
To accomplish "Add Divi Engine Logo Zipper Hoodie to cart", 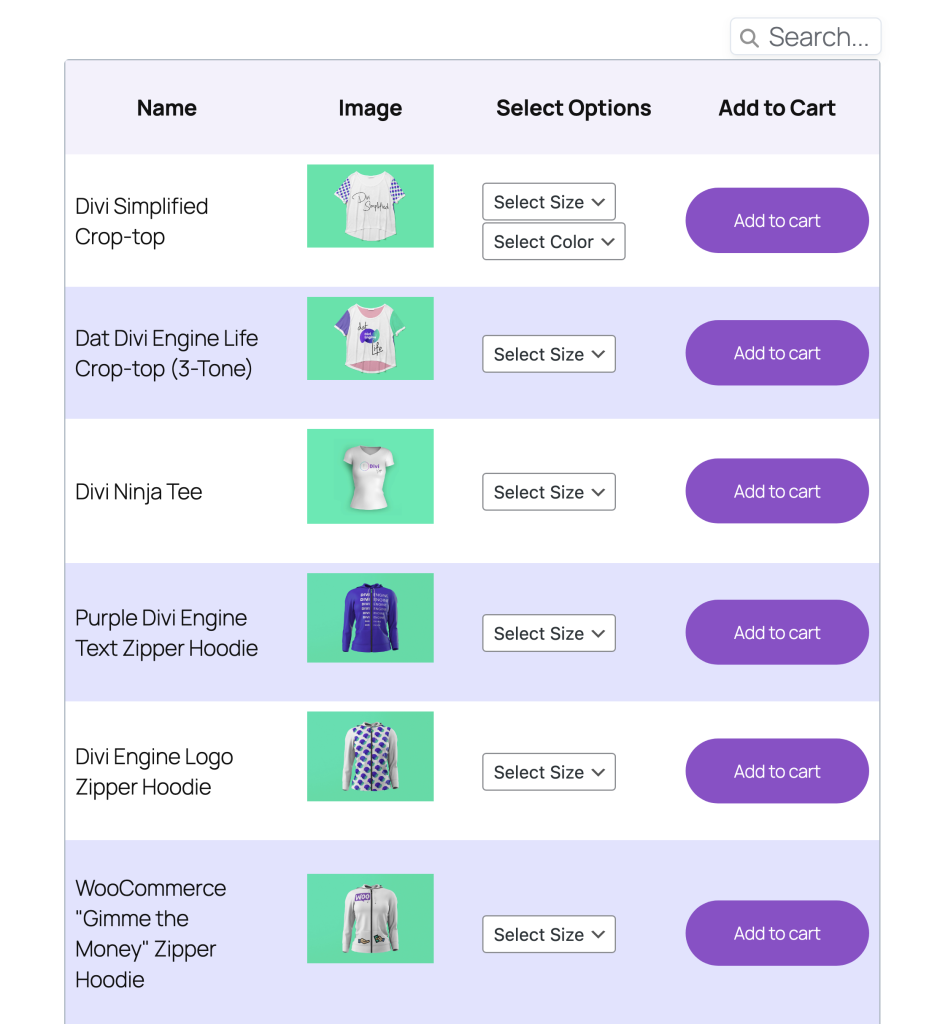I will [x=777, y=771].
